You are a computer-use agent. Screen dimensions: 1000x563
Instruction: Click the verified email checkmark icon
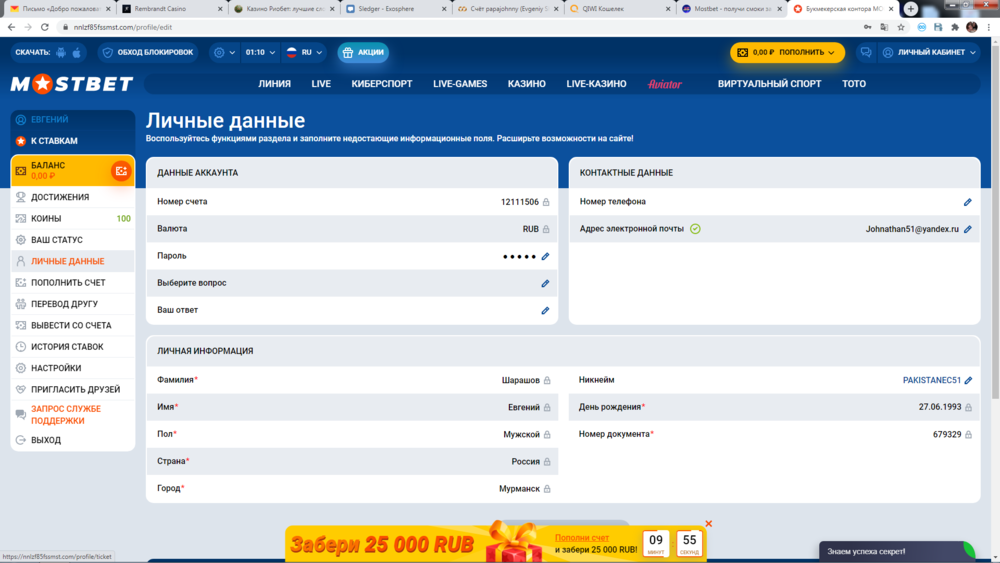point(695,229)
